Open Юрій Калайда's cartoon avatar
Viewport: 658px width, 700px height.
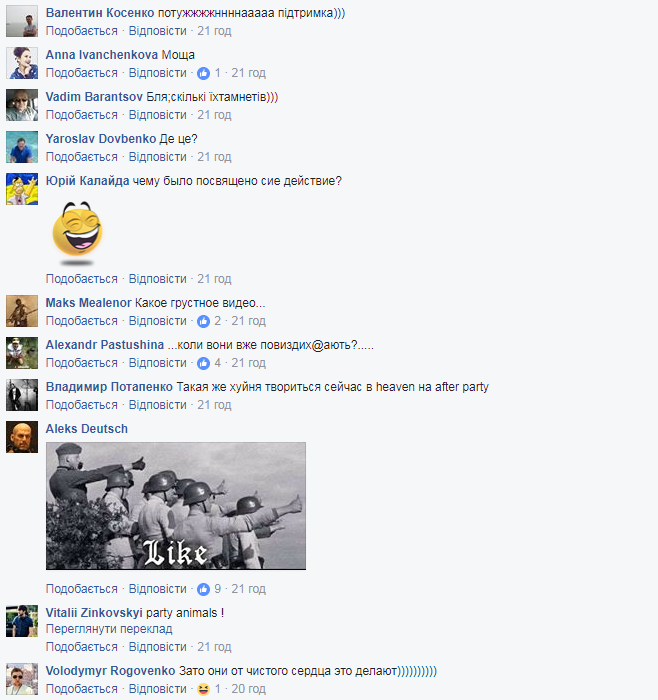[22, 189]
